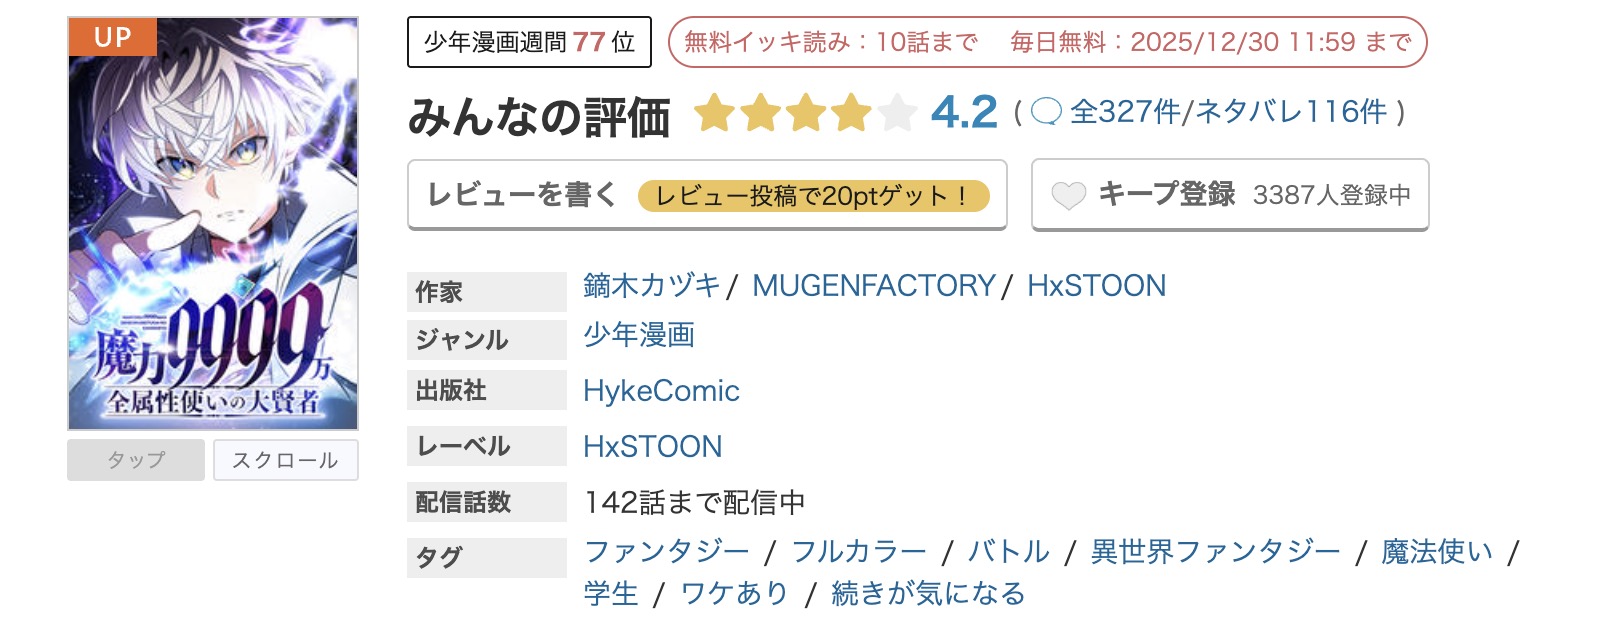Click the first gold rating star
Screen dimensions: 1610x622
coord(716,113)
